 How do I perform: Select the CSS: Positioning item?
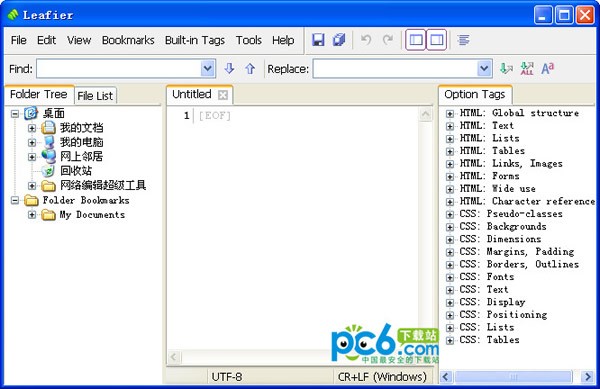click(503, 315)
